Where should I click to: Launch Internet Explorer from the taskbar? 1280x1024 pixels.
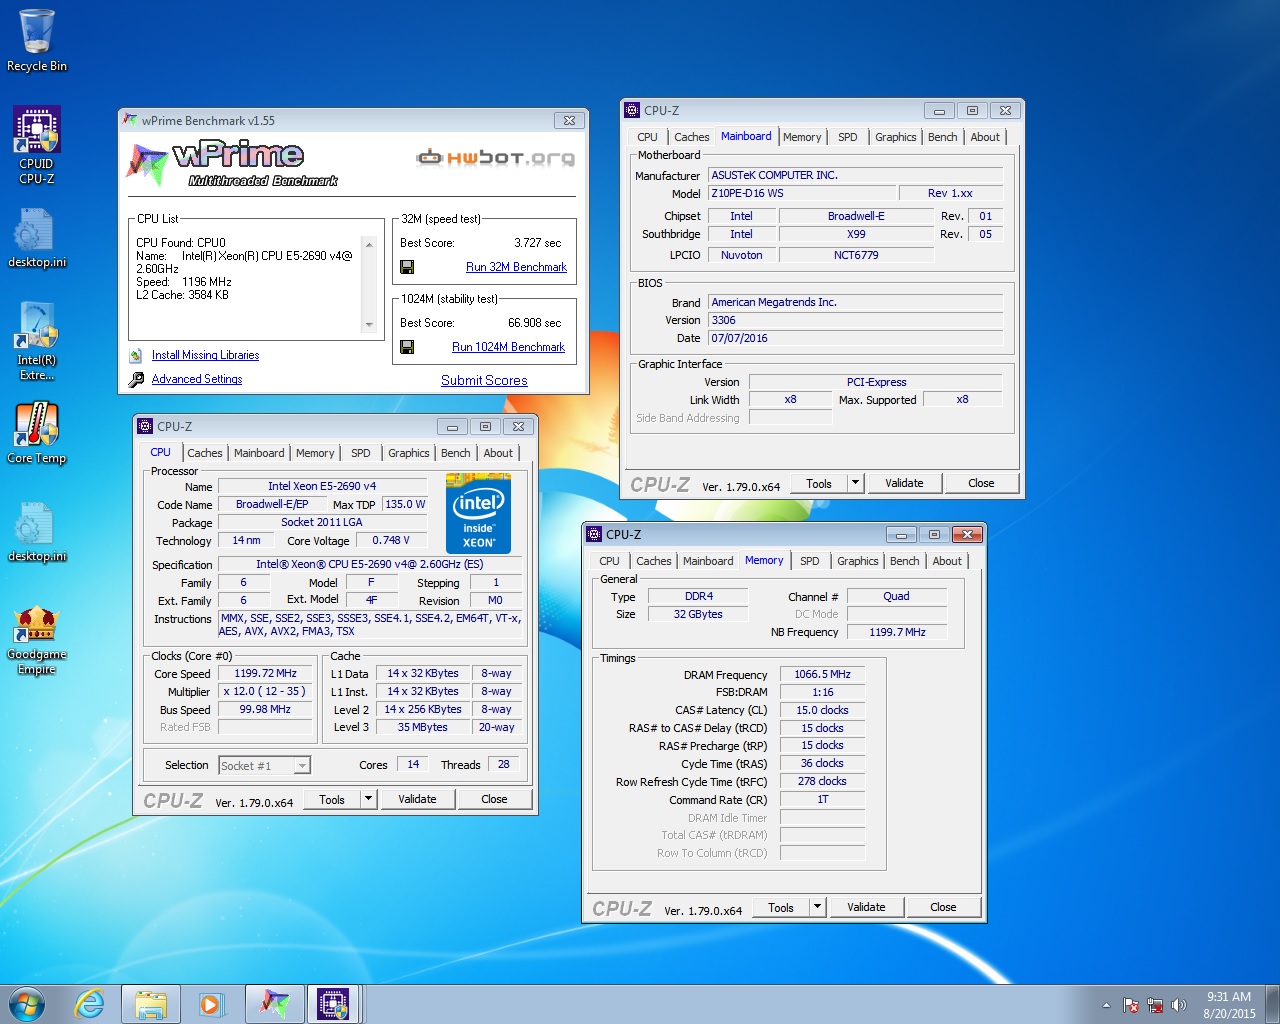tap(90, 1004)
